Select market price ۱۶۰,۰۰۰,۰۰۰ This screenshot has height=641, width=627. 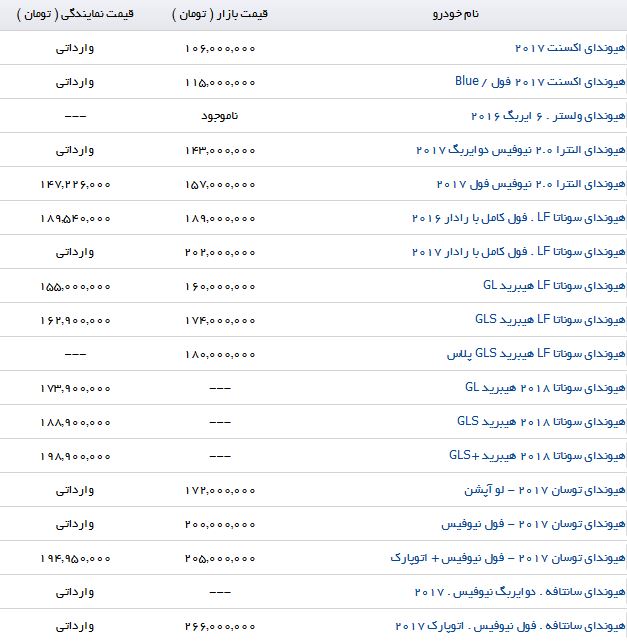coord(220,287)
